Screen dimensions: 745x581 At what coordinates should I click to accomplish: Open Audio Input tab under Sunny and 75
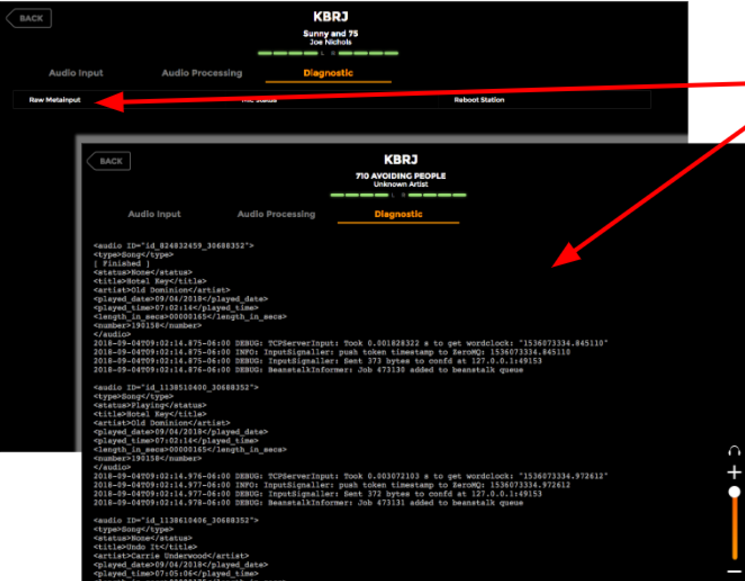point(75,73)
